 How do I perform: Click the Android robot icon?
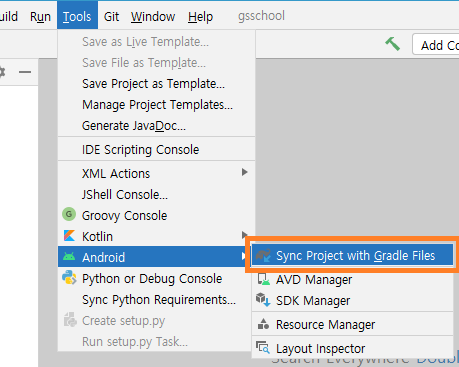tap(69, 257)
